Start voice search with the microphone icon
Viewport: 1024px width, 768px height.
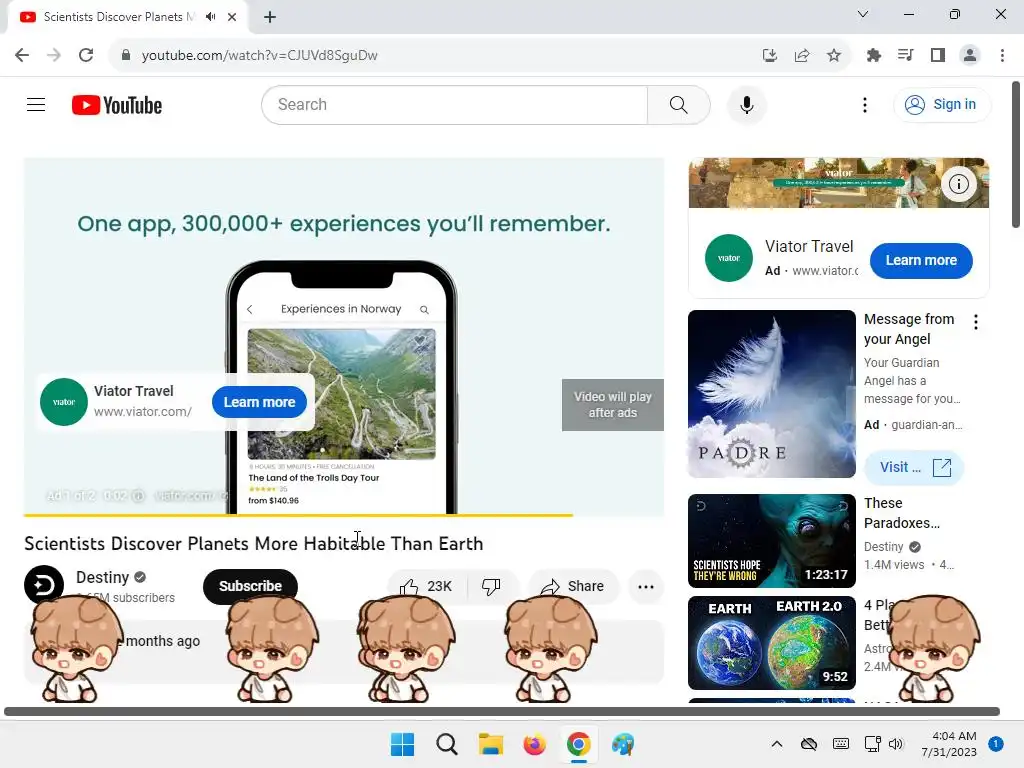point(746,104)
